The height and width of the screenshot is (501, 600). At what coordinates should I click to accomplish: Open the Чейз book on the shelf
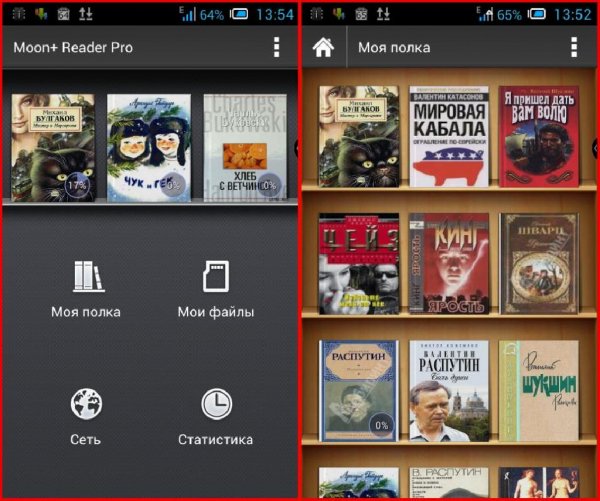tap(359, 264)
